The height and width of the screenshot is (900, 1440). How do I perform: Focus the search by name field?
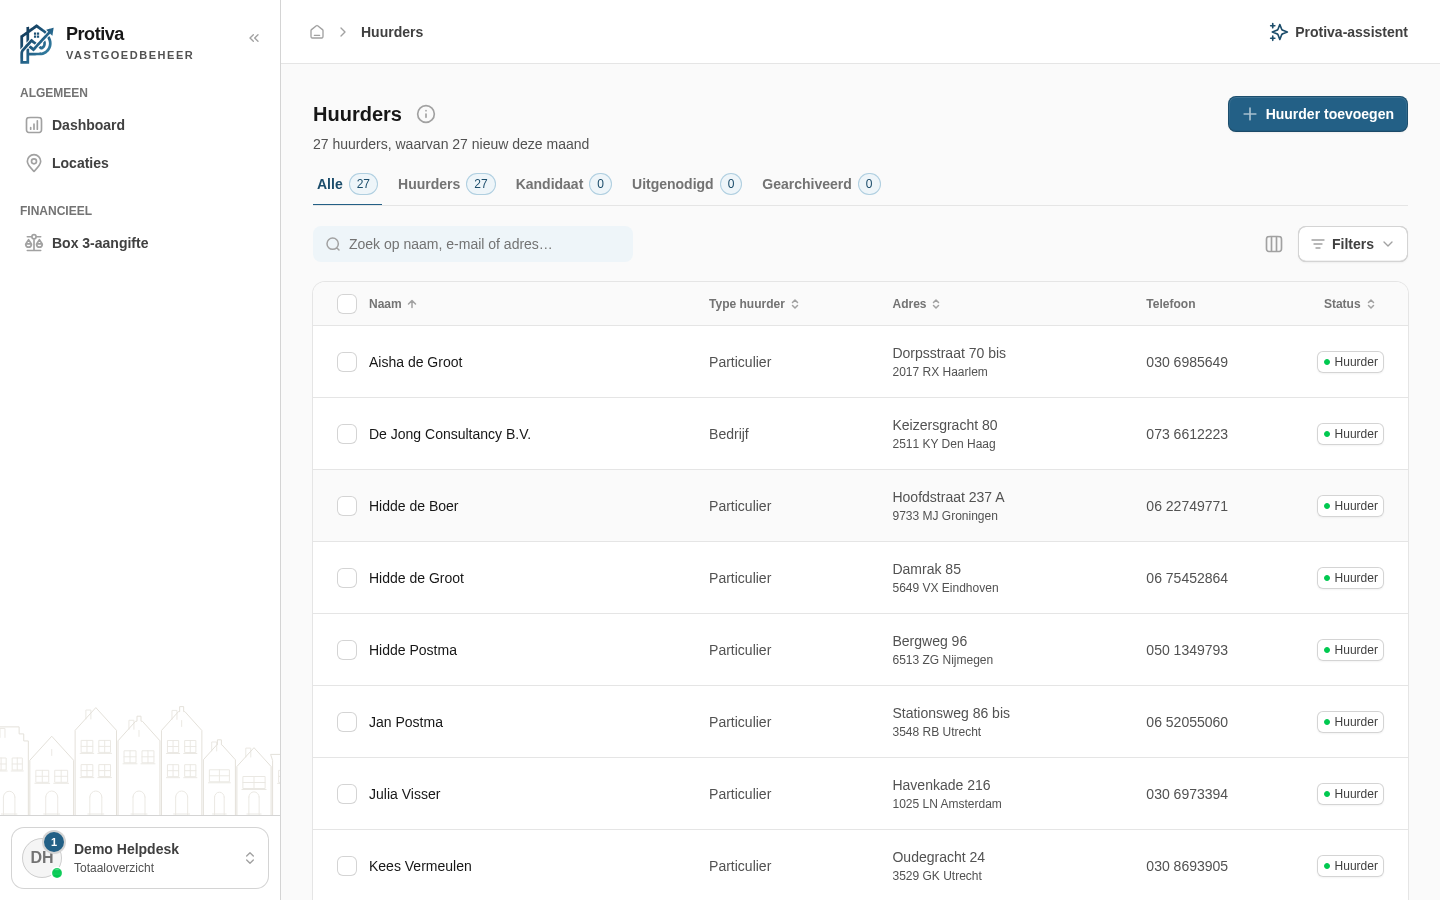pos(473,244)
